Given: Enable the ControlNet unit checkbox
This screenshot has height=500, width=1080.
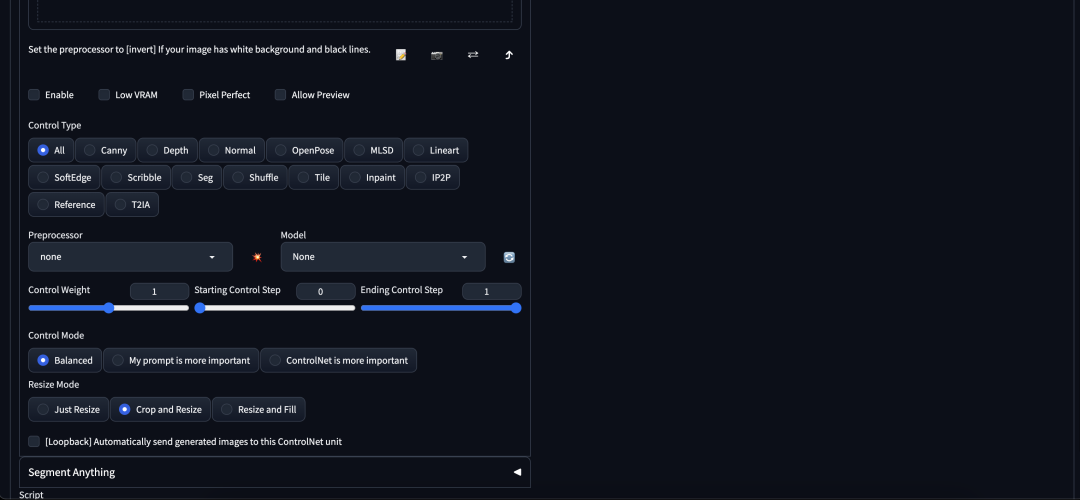Looking at the screenshot, I should pos(34,94).
